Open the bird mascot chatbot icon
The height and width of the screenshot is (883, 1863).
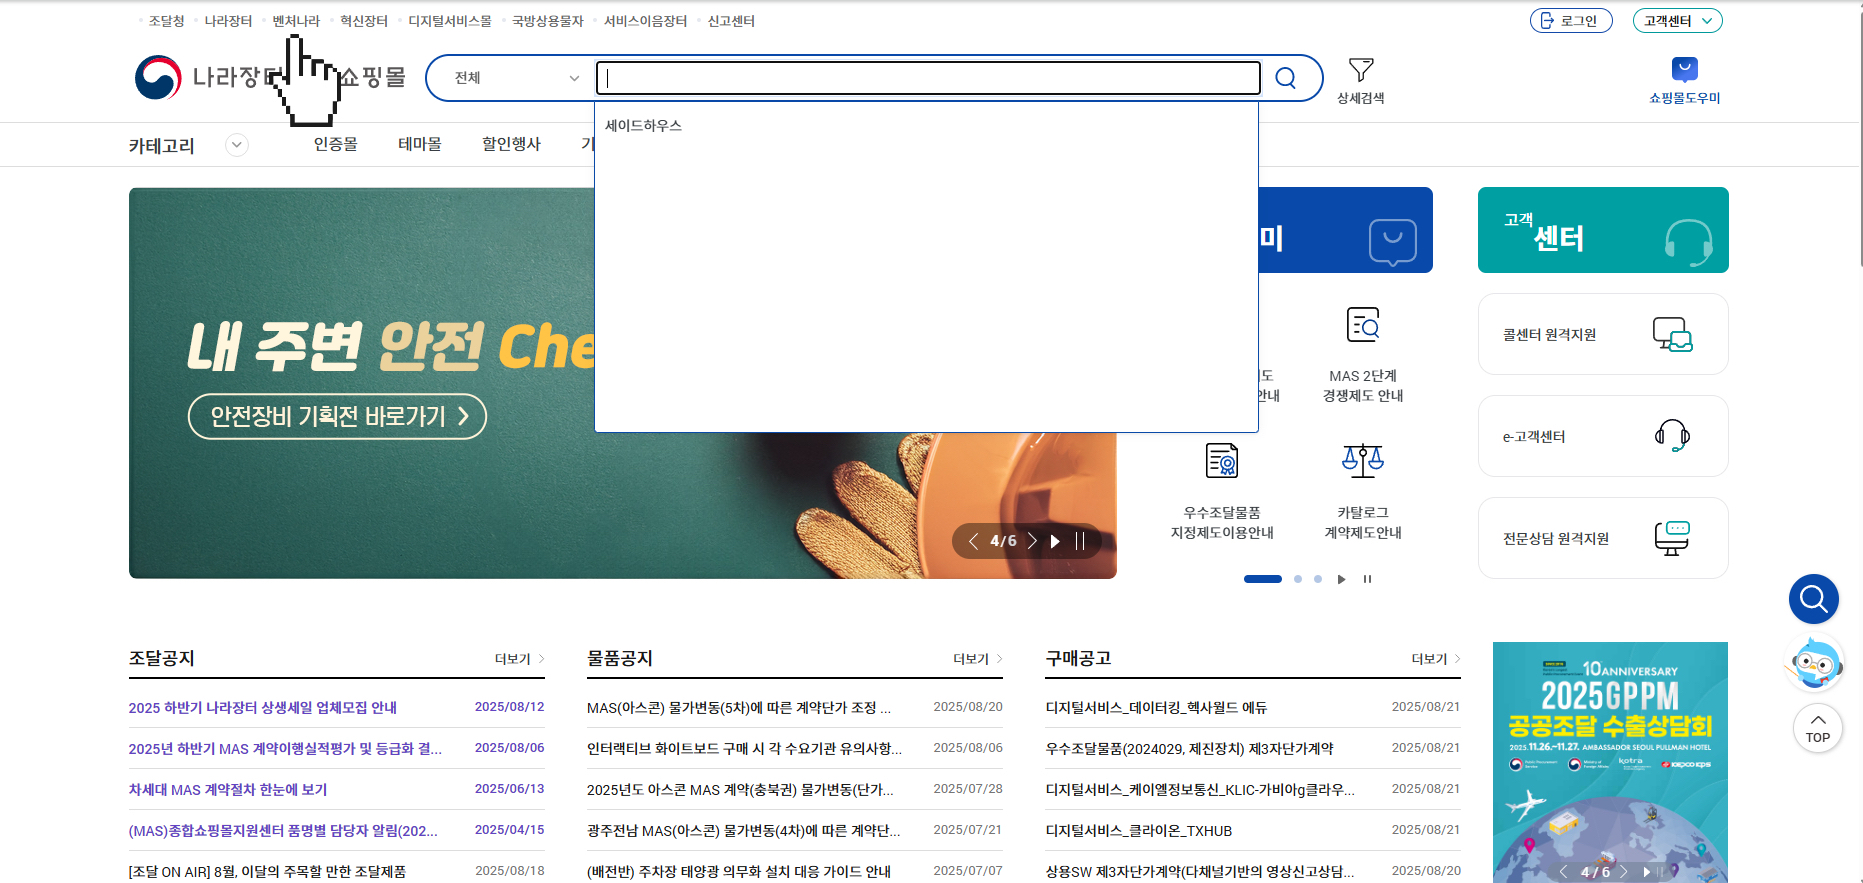pyautogui.click(x=1815, y=662)
